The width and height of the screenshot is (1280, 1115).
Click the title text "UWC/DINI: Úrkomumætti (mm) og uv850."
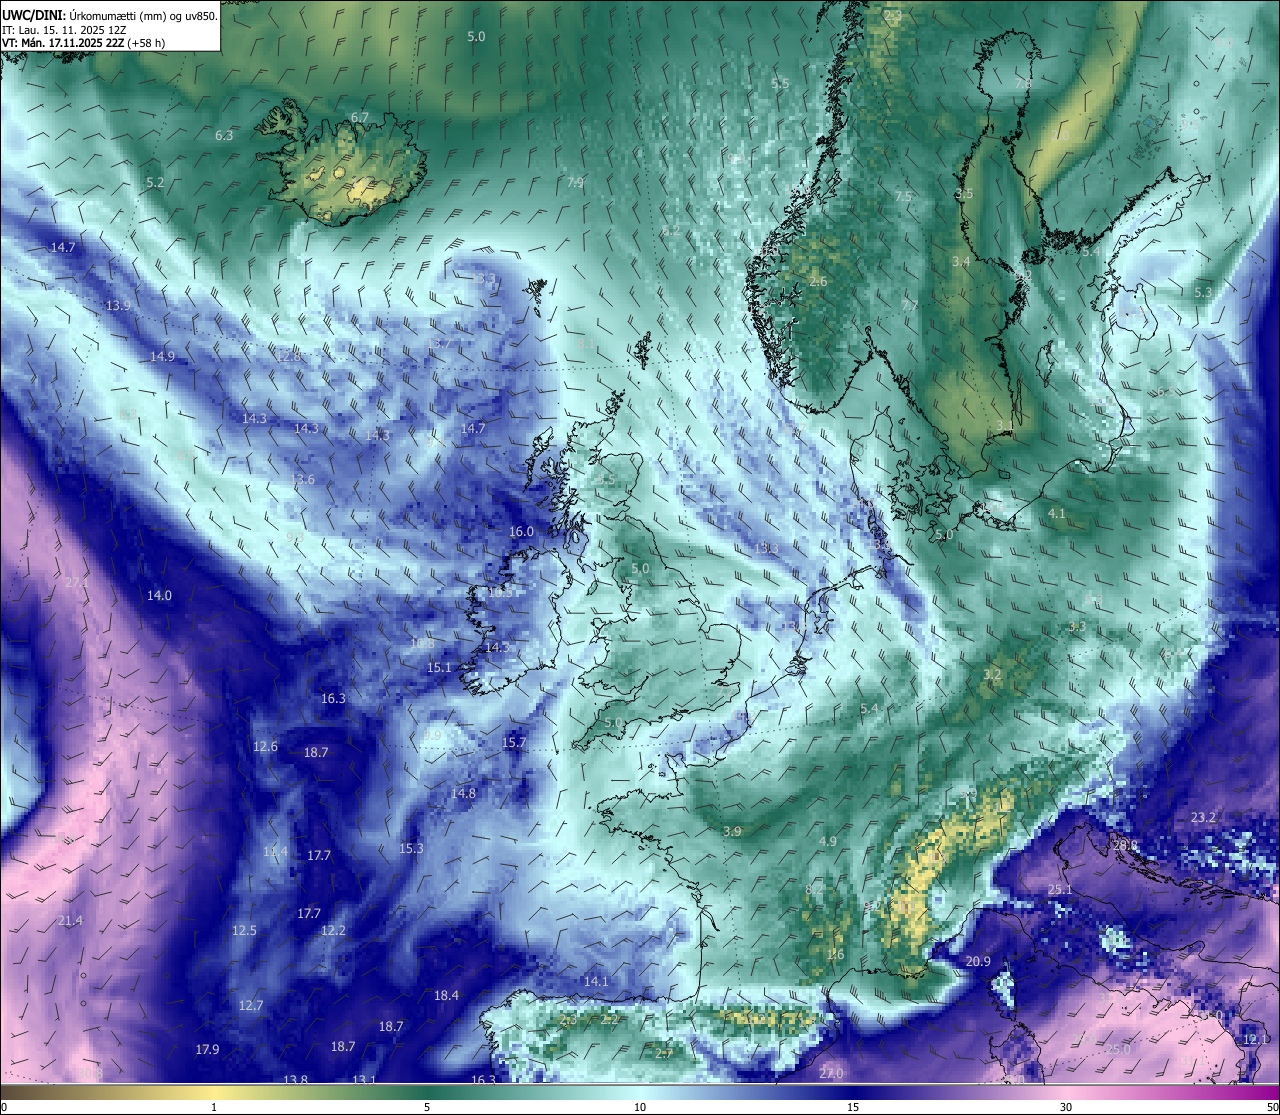(x=110, y=16)
